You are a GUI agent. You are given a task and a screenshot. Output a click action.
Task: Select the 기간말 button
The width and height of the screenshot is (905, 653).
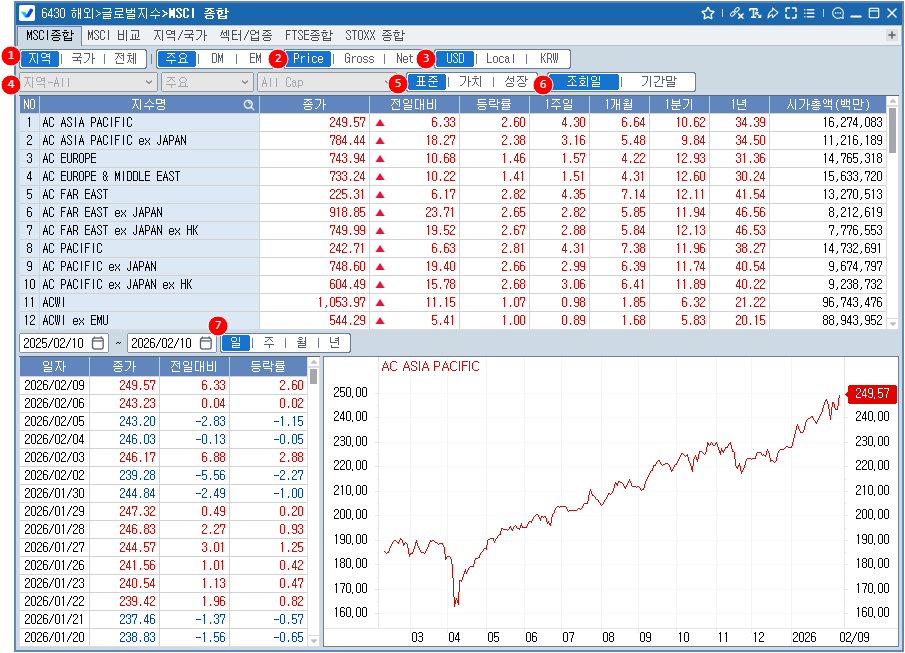[659, 81]
